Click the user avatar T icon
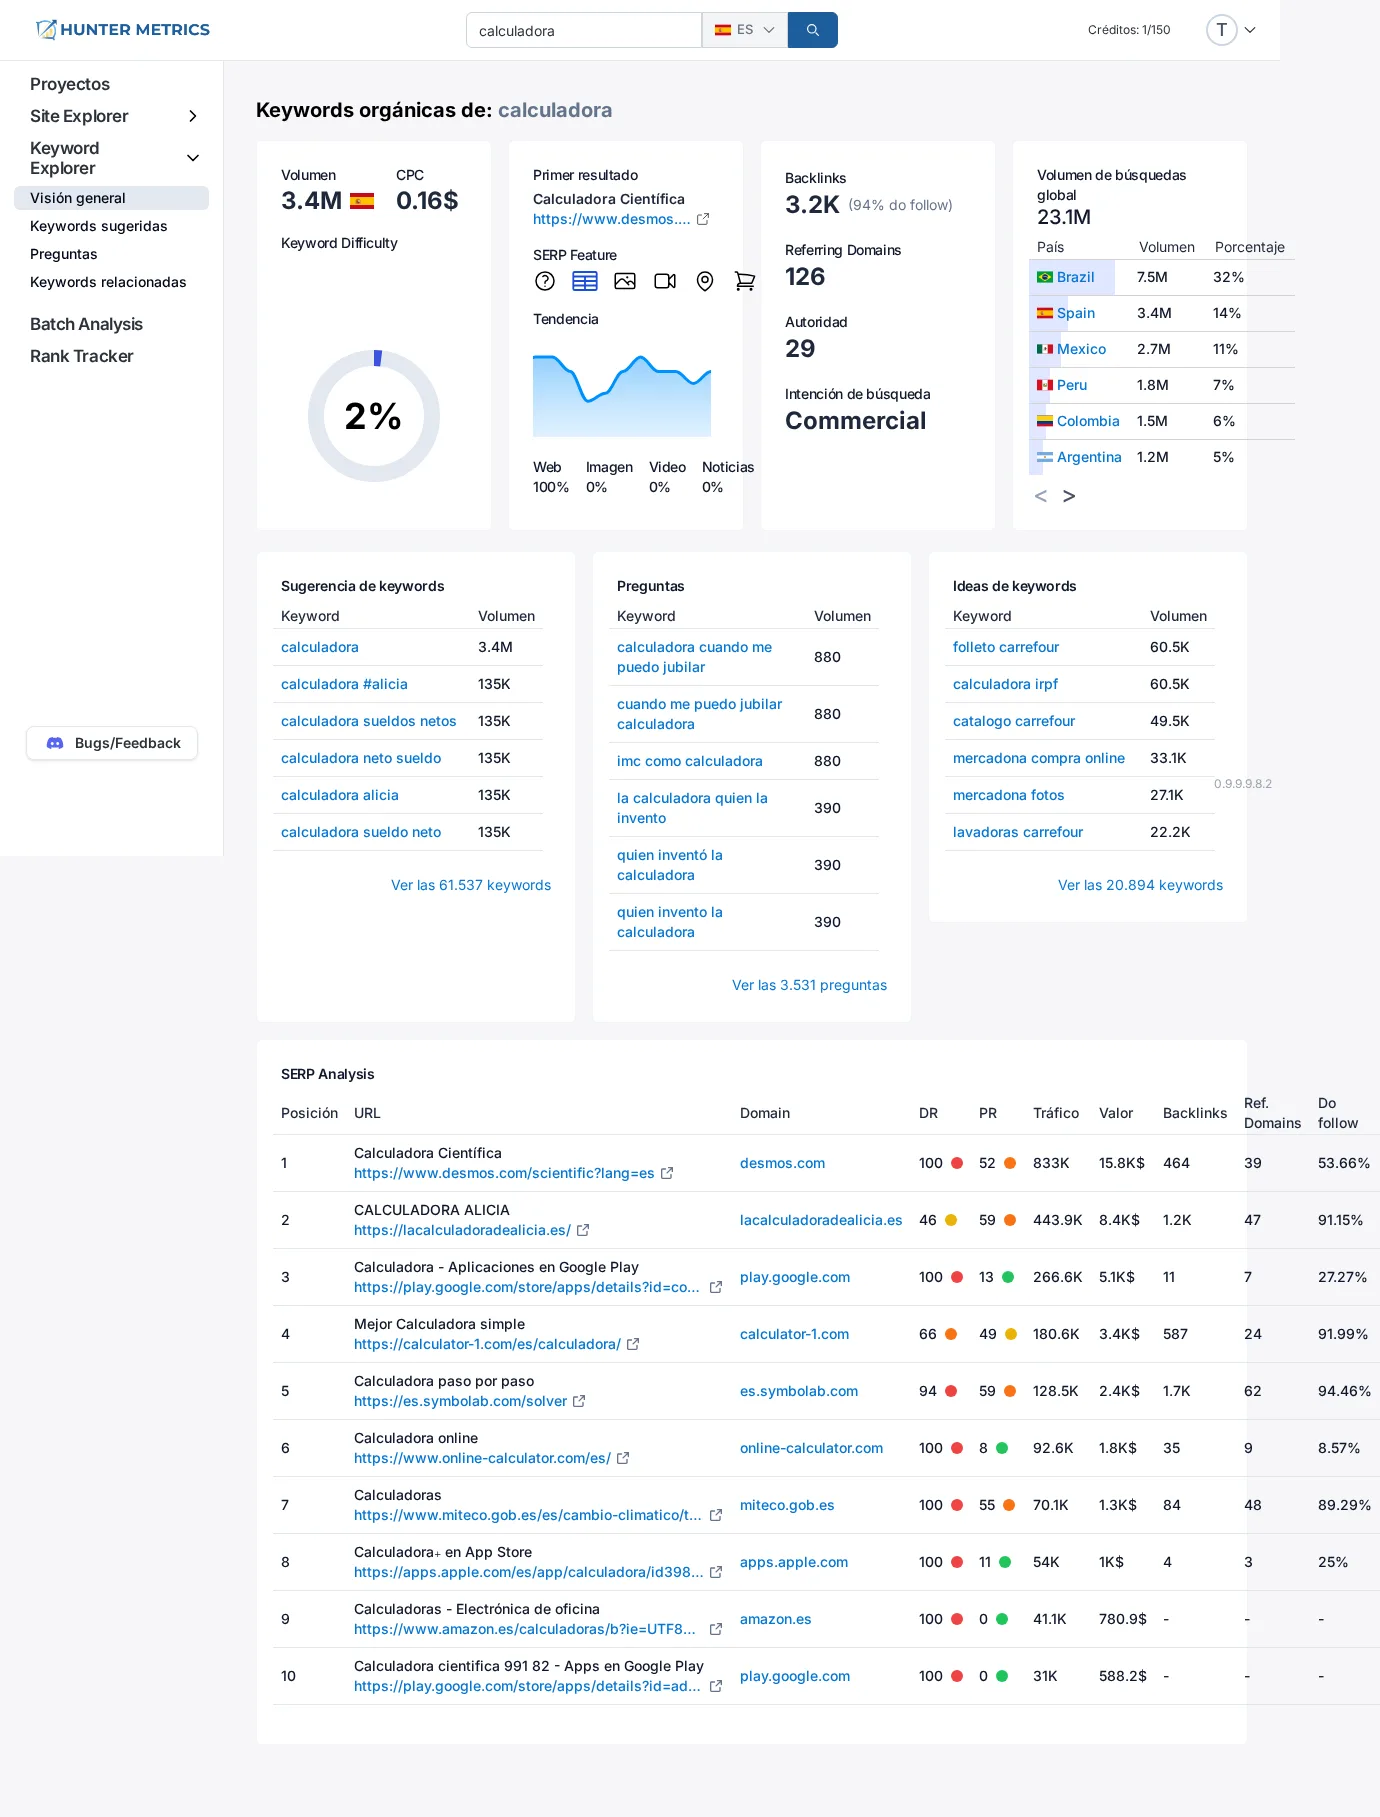The width and height of the screenshot is (1380, 1817). [x=1221, y=30]
